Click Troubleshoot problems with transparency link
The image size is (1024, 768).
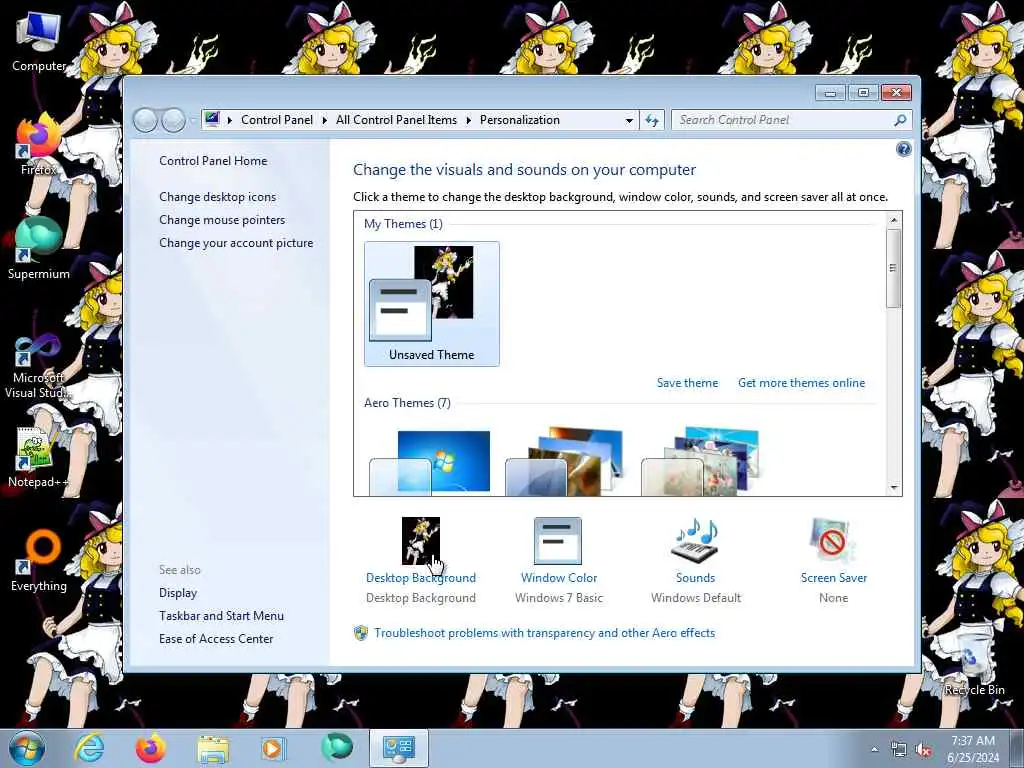tap(545, 633)
